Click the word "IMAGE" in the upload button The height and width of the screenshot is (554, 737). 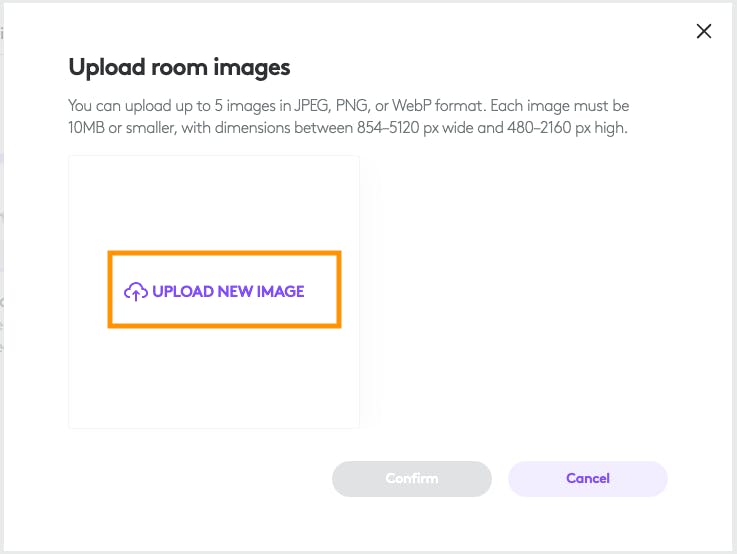279,292
